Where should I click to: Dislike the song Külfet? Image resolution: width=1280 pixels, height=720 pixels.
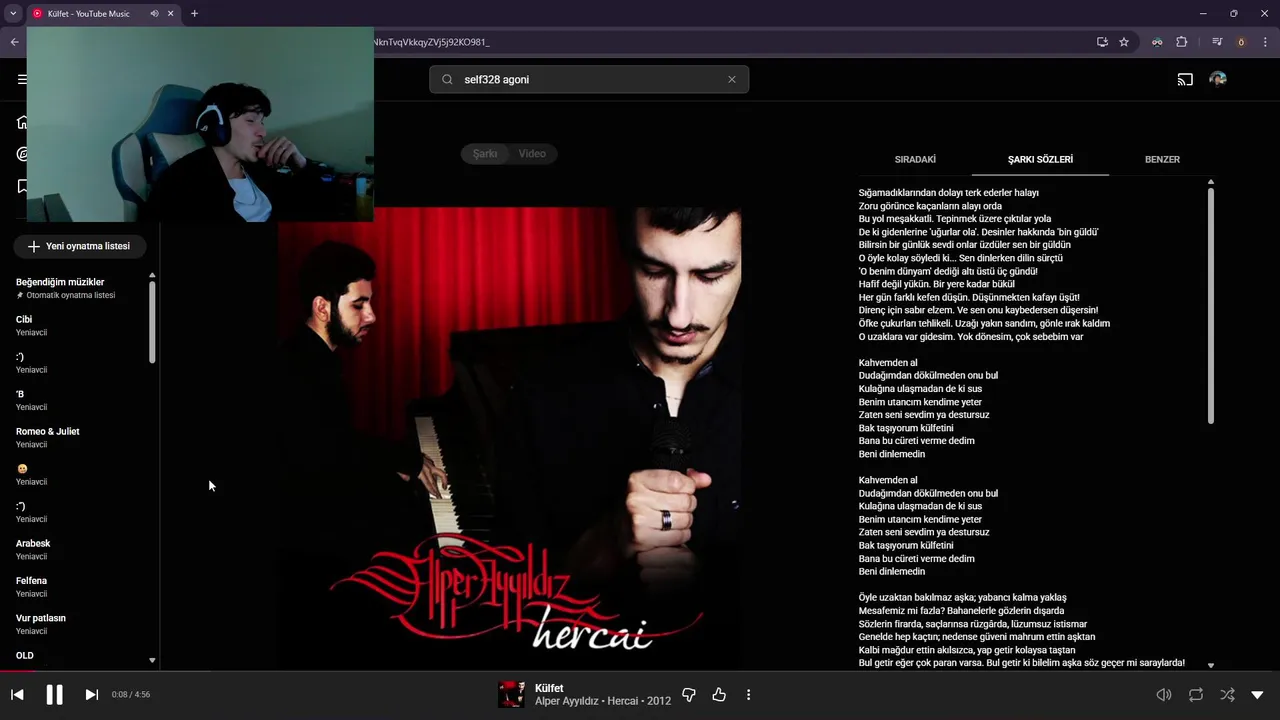[x=689, y=695]
